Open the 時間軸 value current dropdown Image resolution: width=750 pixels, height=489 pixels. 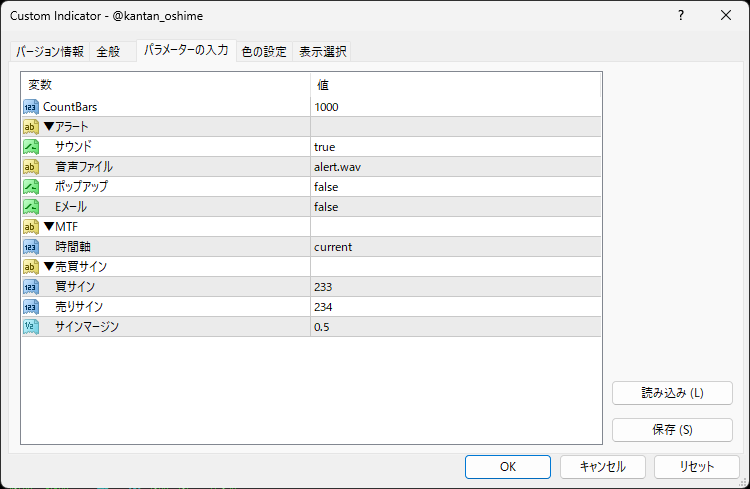point(455,247)
